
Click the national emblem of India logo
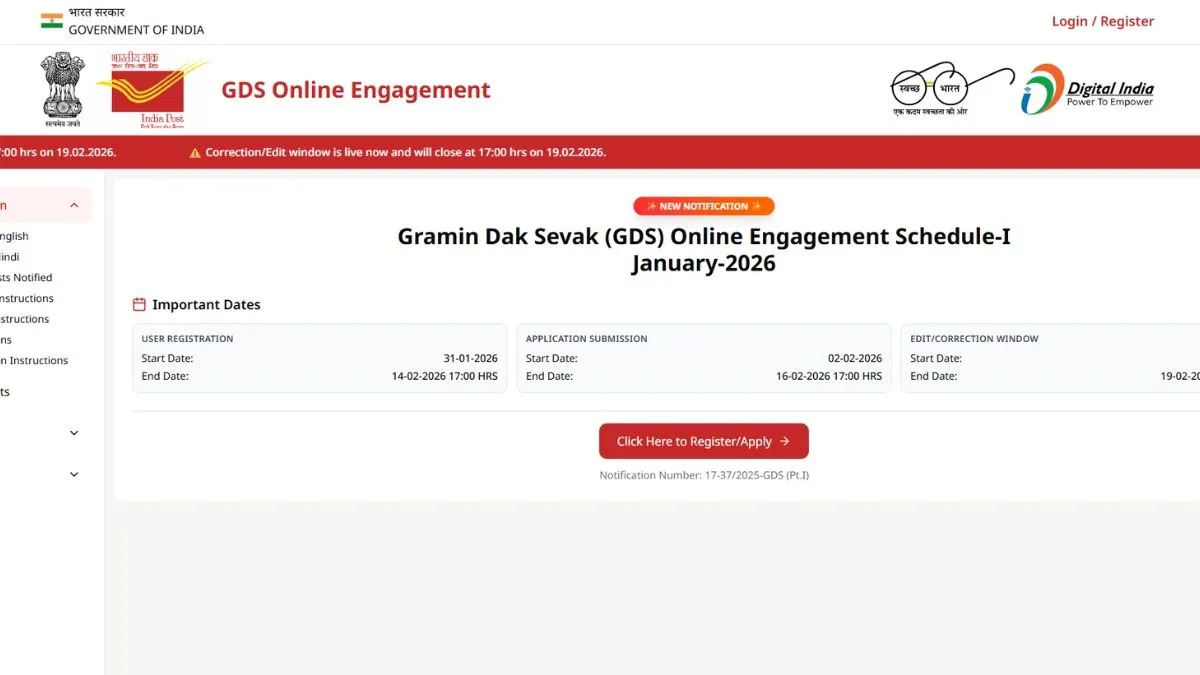[63, 90]
